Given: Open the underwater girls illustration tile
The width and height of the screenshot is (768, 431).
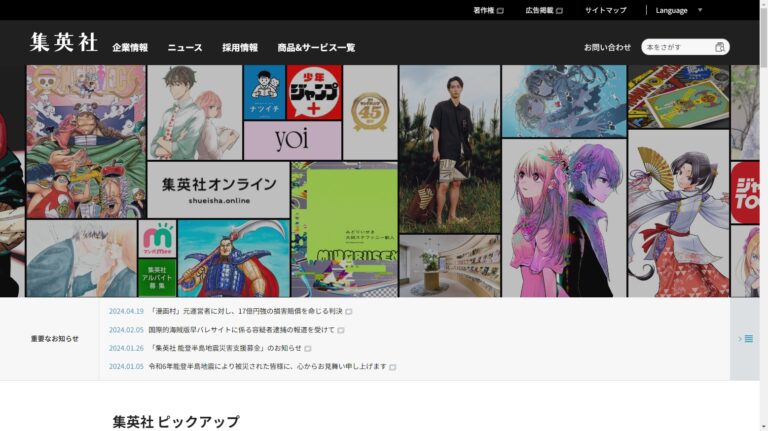Looking at the screenshot, I should click(564, 101).
